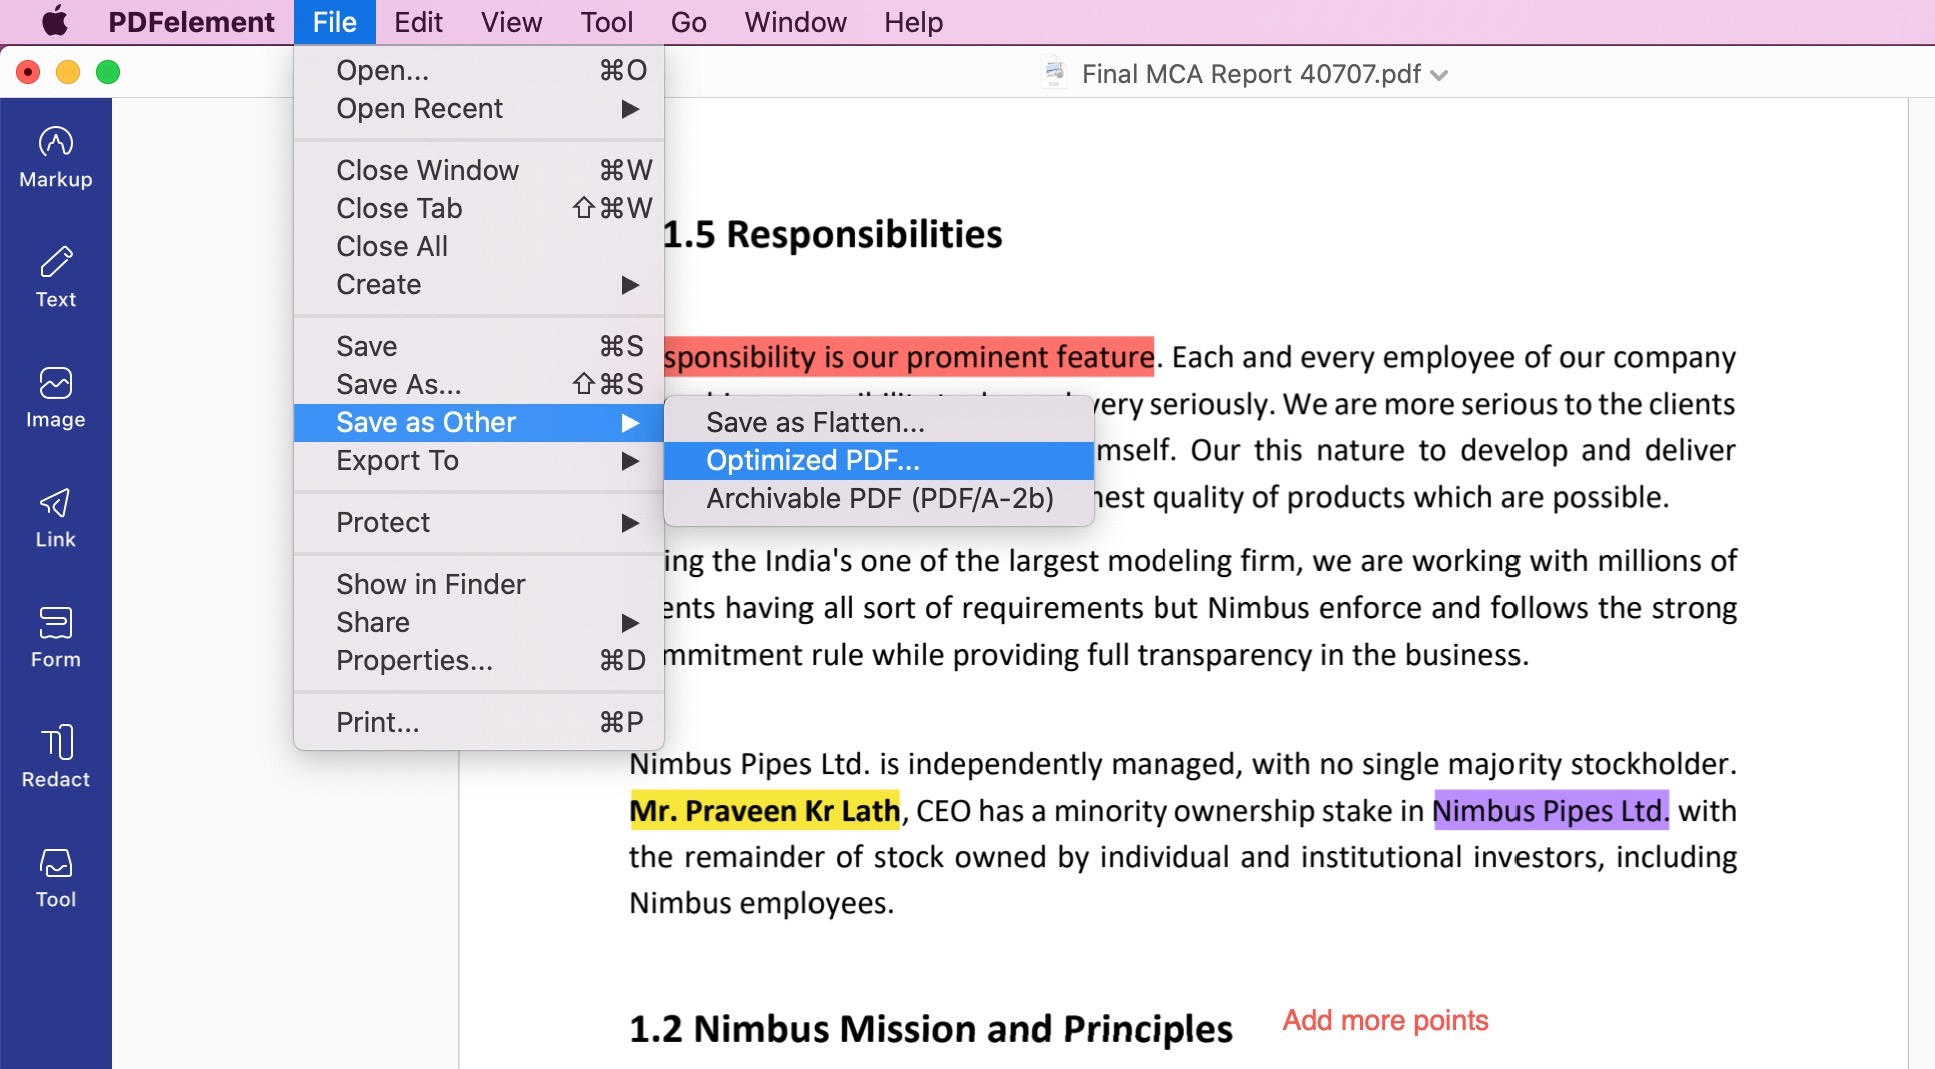Open the Help menu
The height and width of the screenshot is (1069, 1935).
(913, 22)
